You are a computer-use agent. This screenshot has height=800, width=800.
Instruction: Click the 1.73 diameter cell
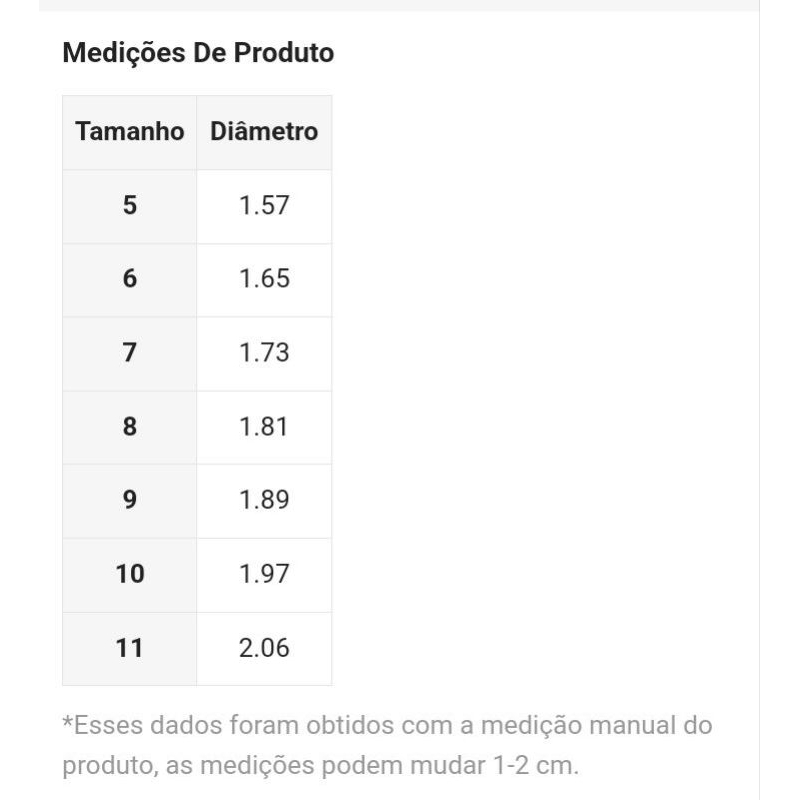pyautogui.click(x=264, y=353)
